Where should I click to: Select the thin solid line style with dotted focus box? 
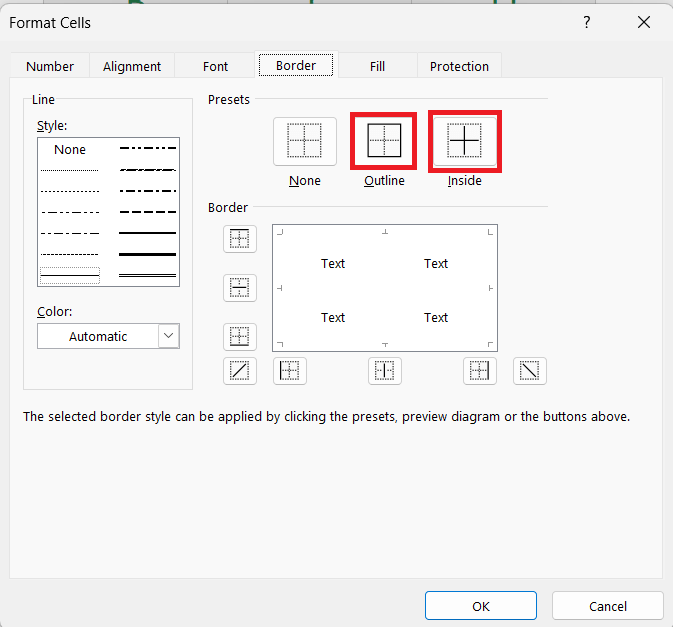tap(70, 276)
